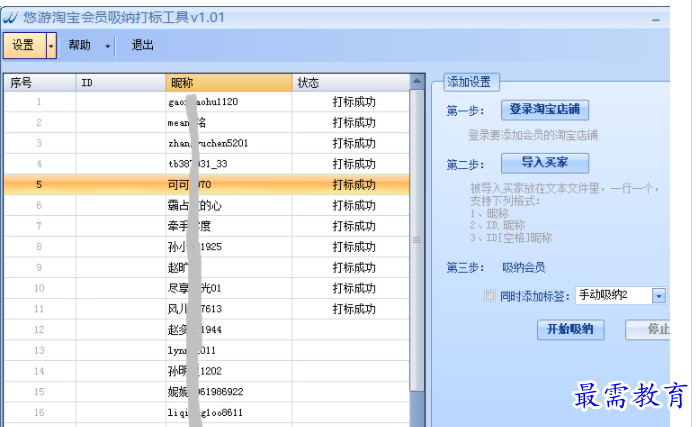
Task: Click 打标成功 status in row 1
Action: click(354, 102)
